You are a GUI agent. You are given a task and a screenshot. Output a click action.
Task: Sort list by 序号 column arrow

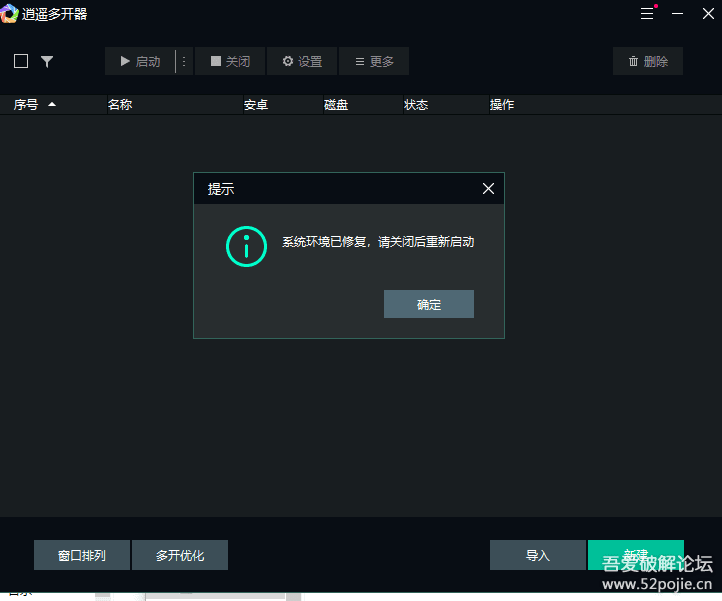pyautogui.click(x=52, y=104)
